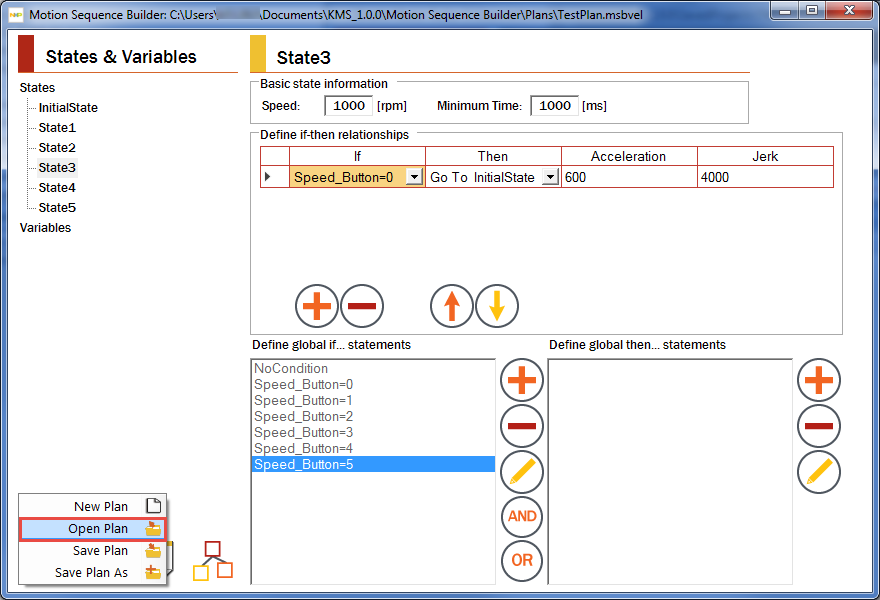This screenshot has height=600, width=880.
Task: Select Speed_Button=5 in global if list
Action: [x=373, y=464]
